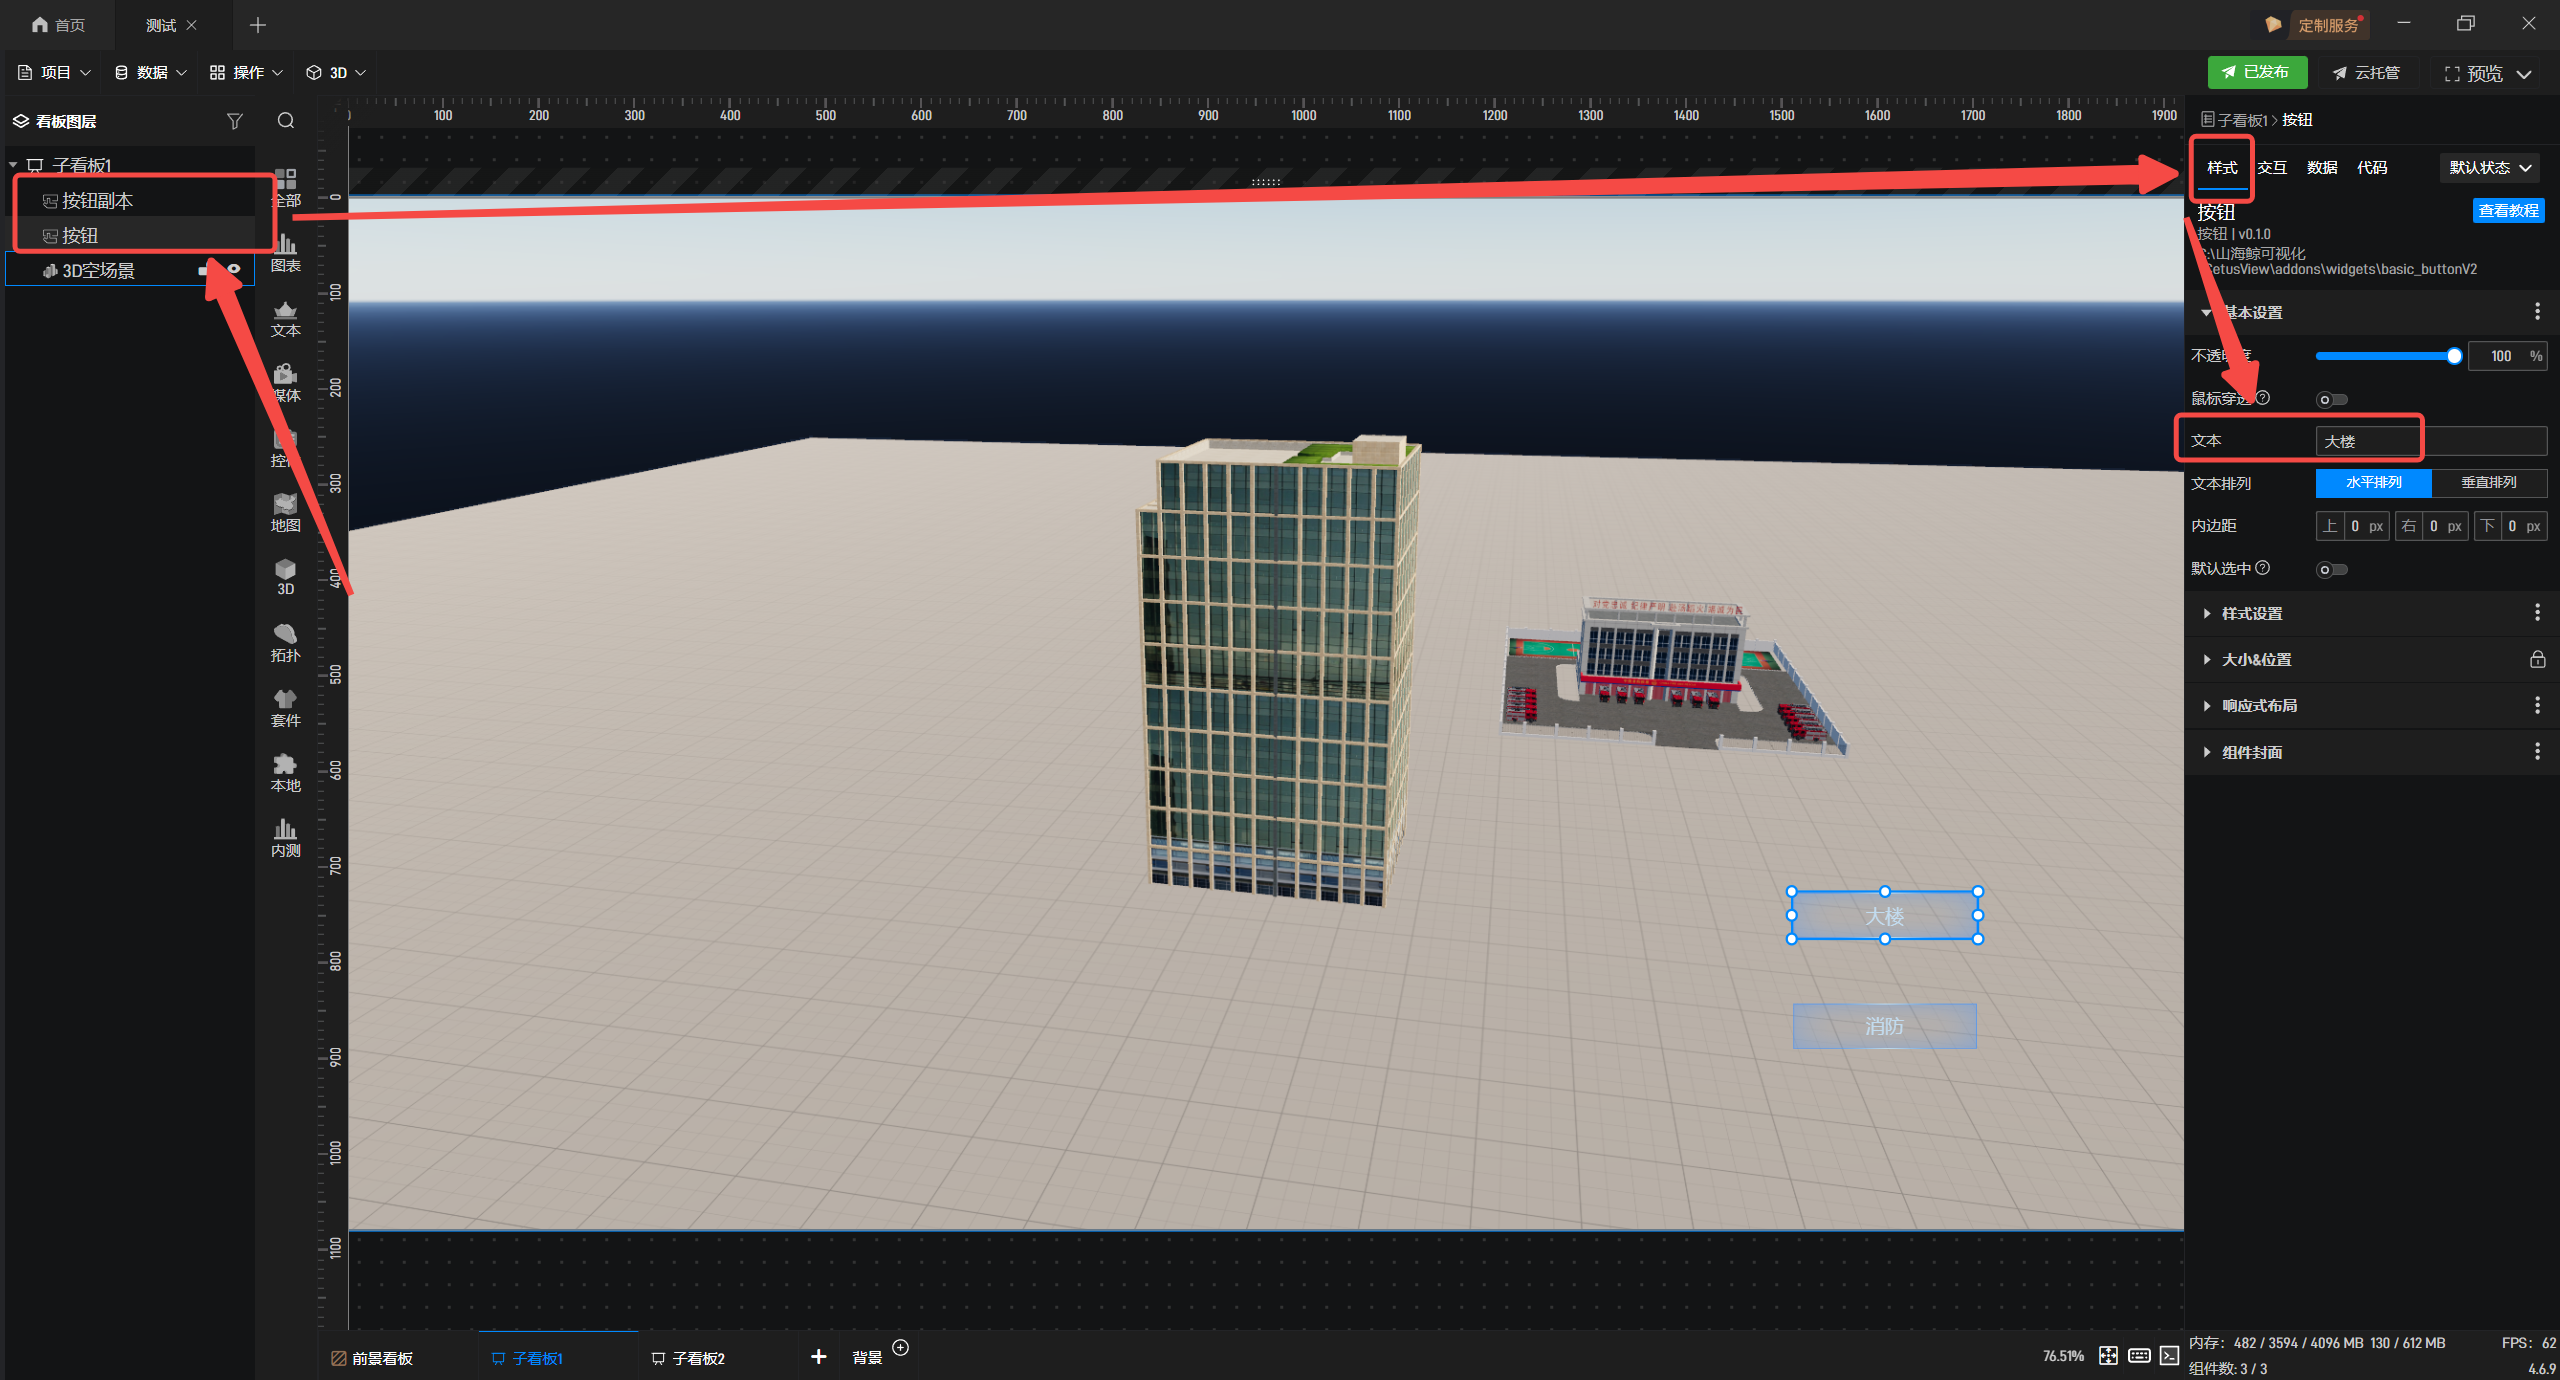Image resolution: width=2560 pixels, height=1380 pixels.
Task: Click the lock icon beside 大小&位置
Action: [2537, 660]
